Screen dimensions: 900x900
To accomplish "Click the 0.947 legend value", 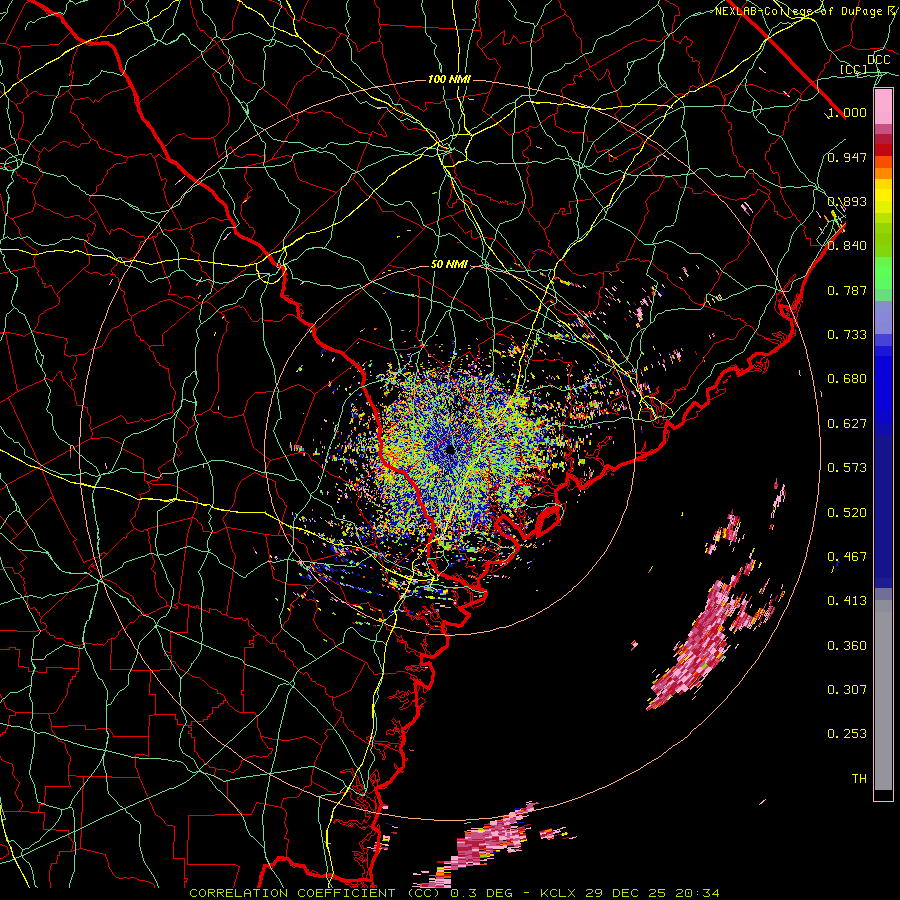I will pos(847,157).
